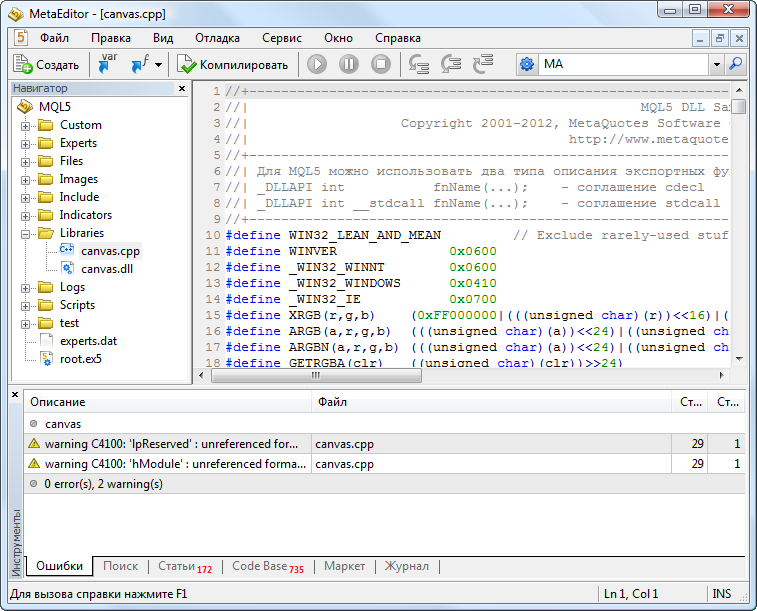The image size is (757, 611).
Task: Switch to the Маркет tab
Action: pyautogui.click(x=344, y=566)
